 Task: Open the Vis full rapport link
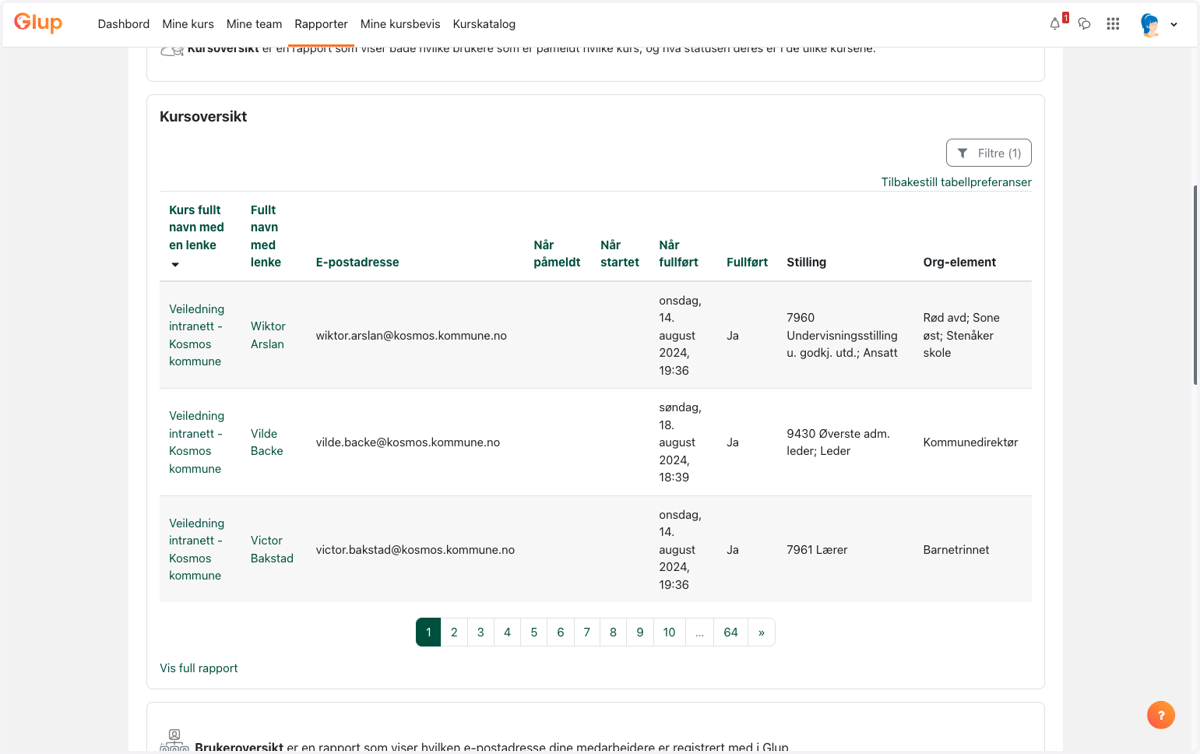point(199,668)
